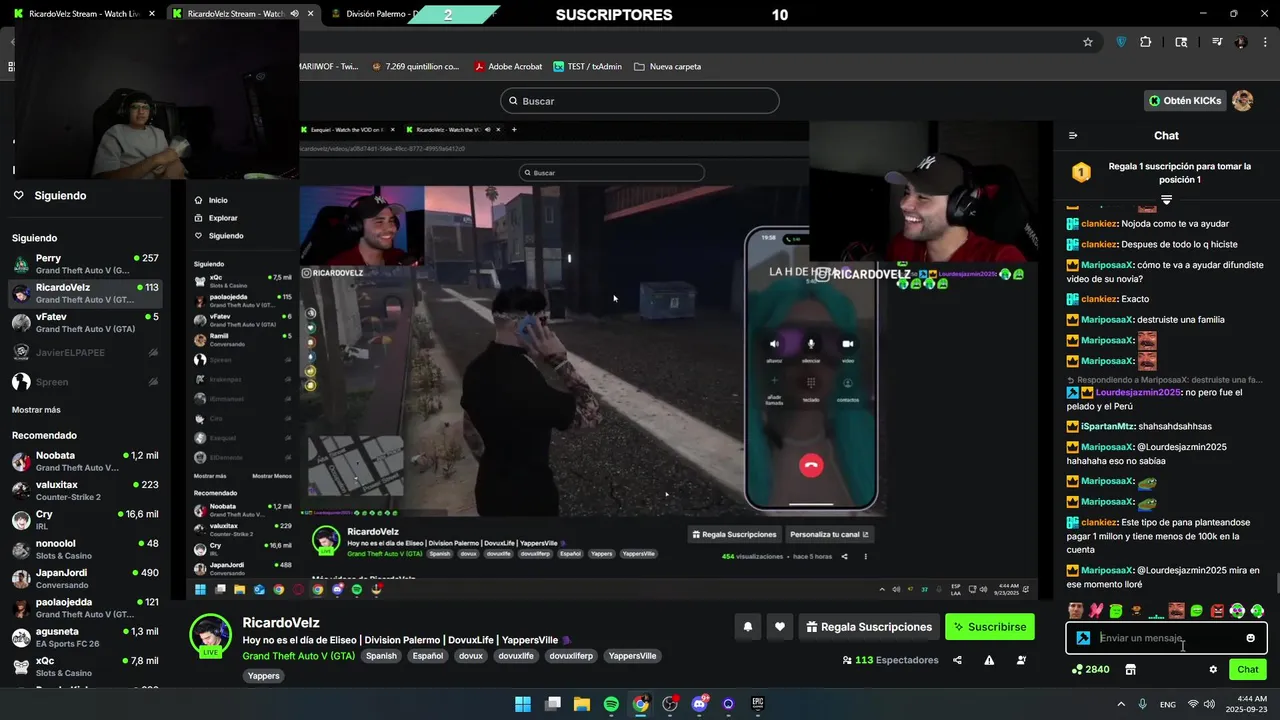The width and height of the screenshot is (1280, 720).
Task: Focus the Buscar search field
Action: 640,101
